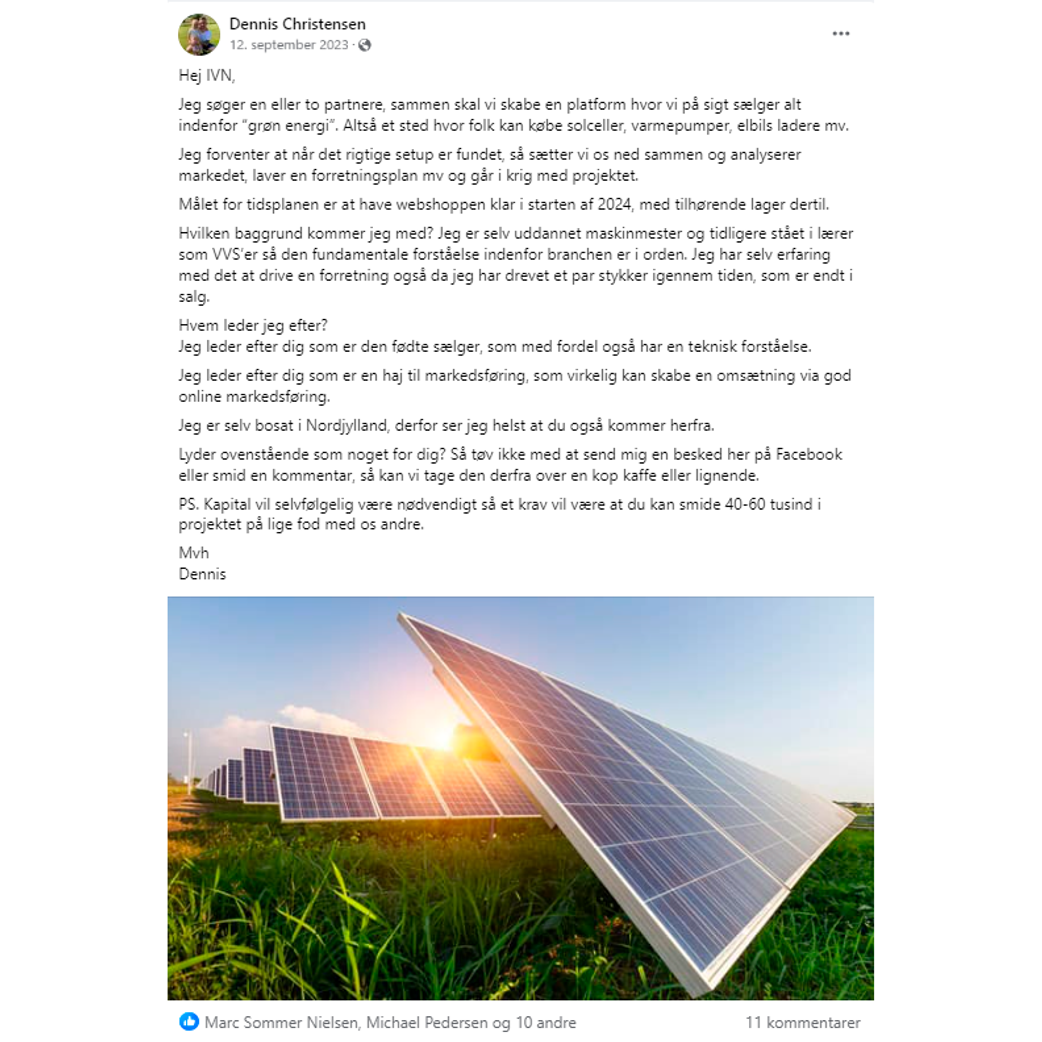This screenshot has width=1042, height=1042.
Task: Click the blue thumbs-up reaction icon
Action: tap(189, 1022)
